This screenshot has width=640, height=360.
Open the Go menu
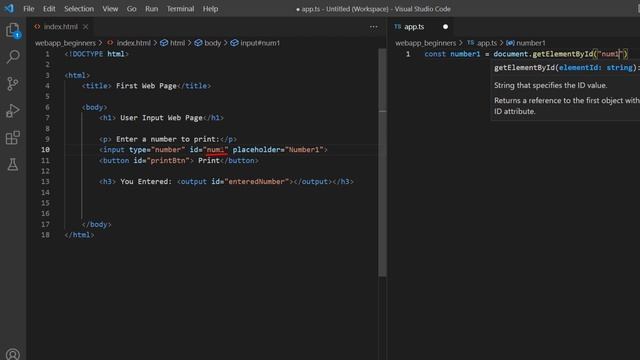(131, 9)
